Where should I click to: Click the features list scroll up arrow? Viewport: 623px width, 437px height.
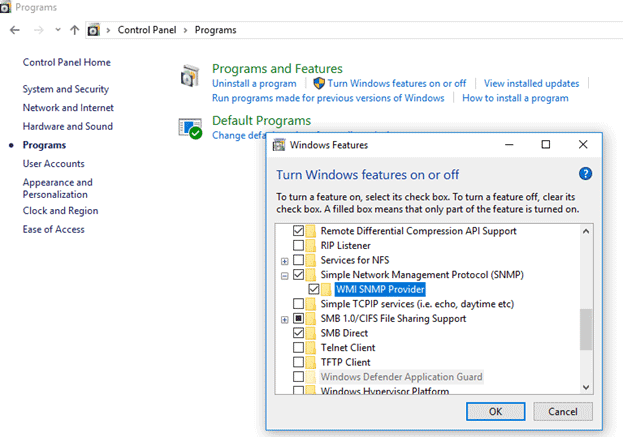[586, 231]
